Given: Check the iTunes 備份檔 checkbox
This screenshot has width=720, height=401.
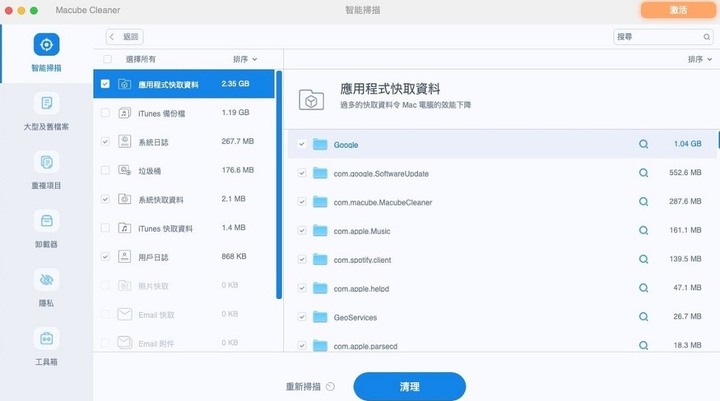Looking at the screenshot, I should 105,113.
